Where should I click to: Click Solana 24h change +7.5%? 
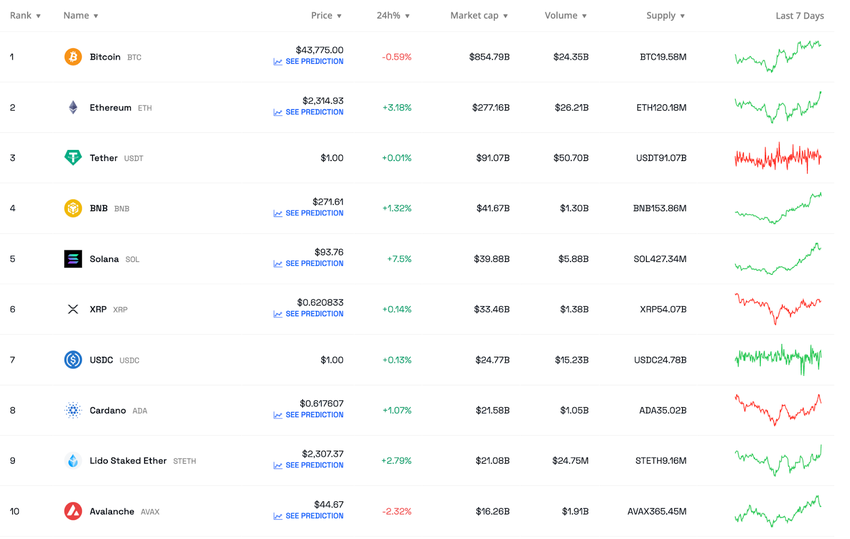(400, 259)
